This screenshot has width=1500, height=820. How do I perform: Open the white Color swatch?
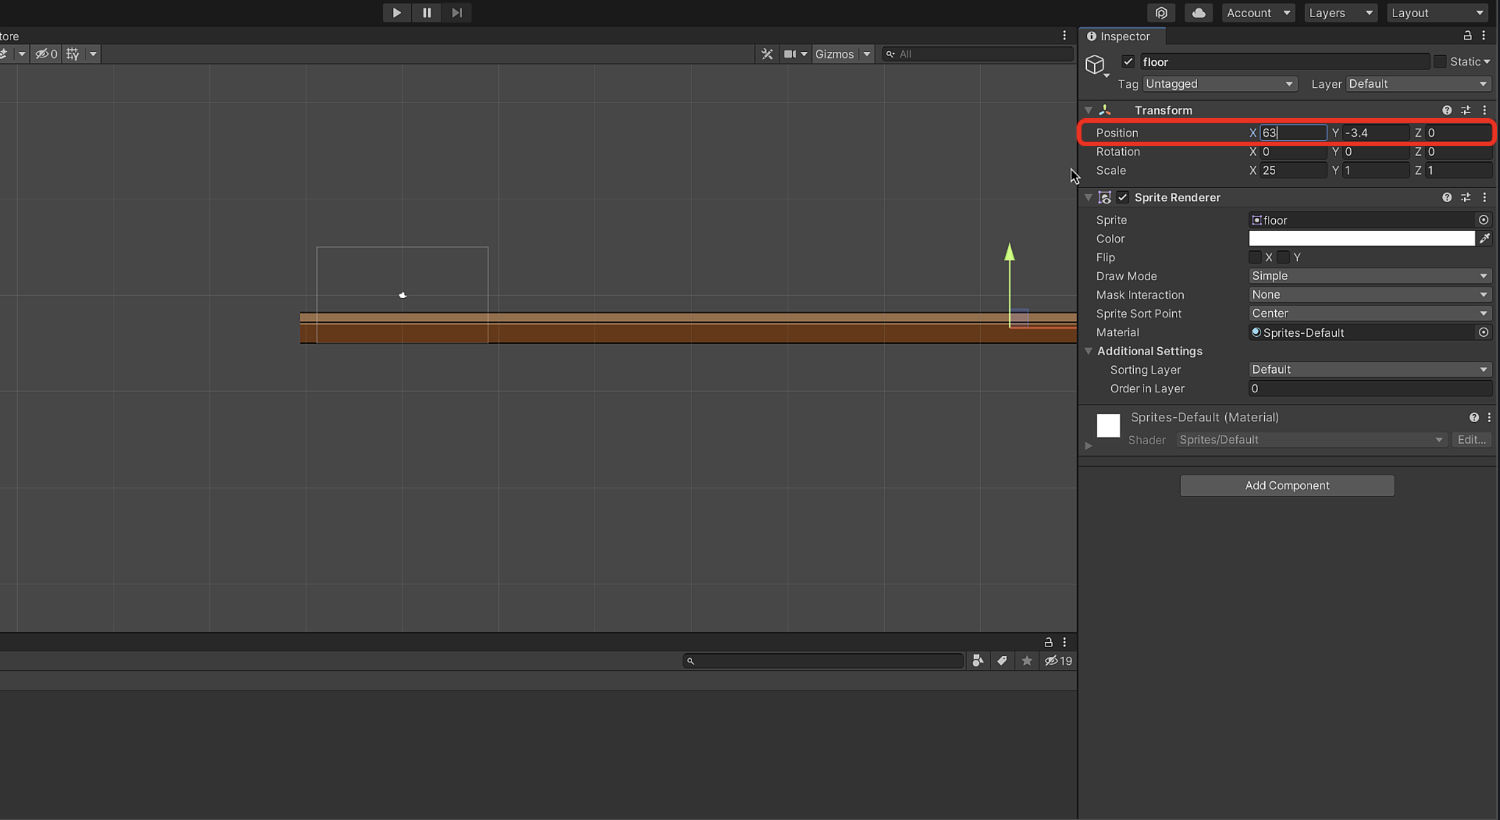tap(1362, 239)
